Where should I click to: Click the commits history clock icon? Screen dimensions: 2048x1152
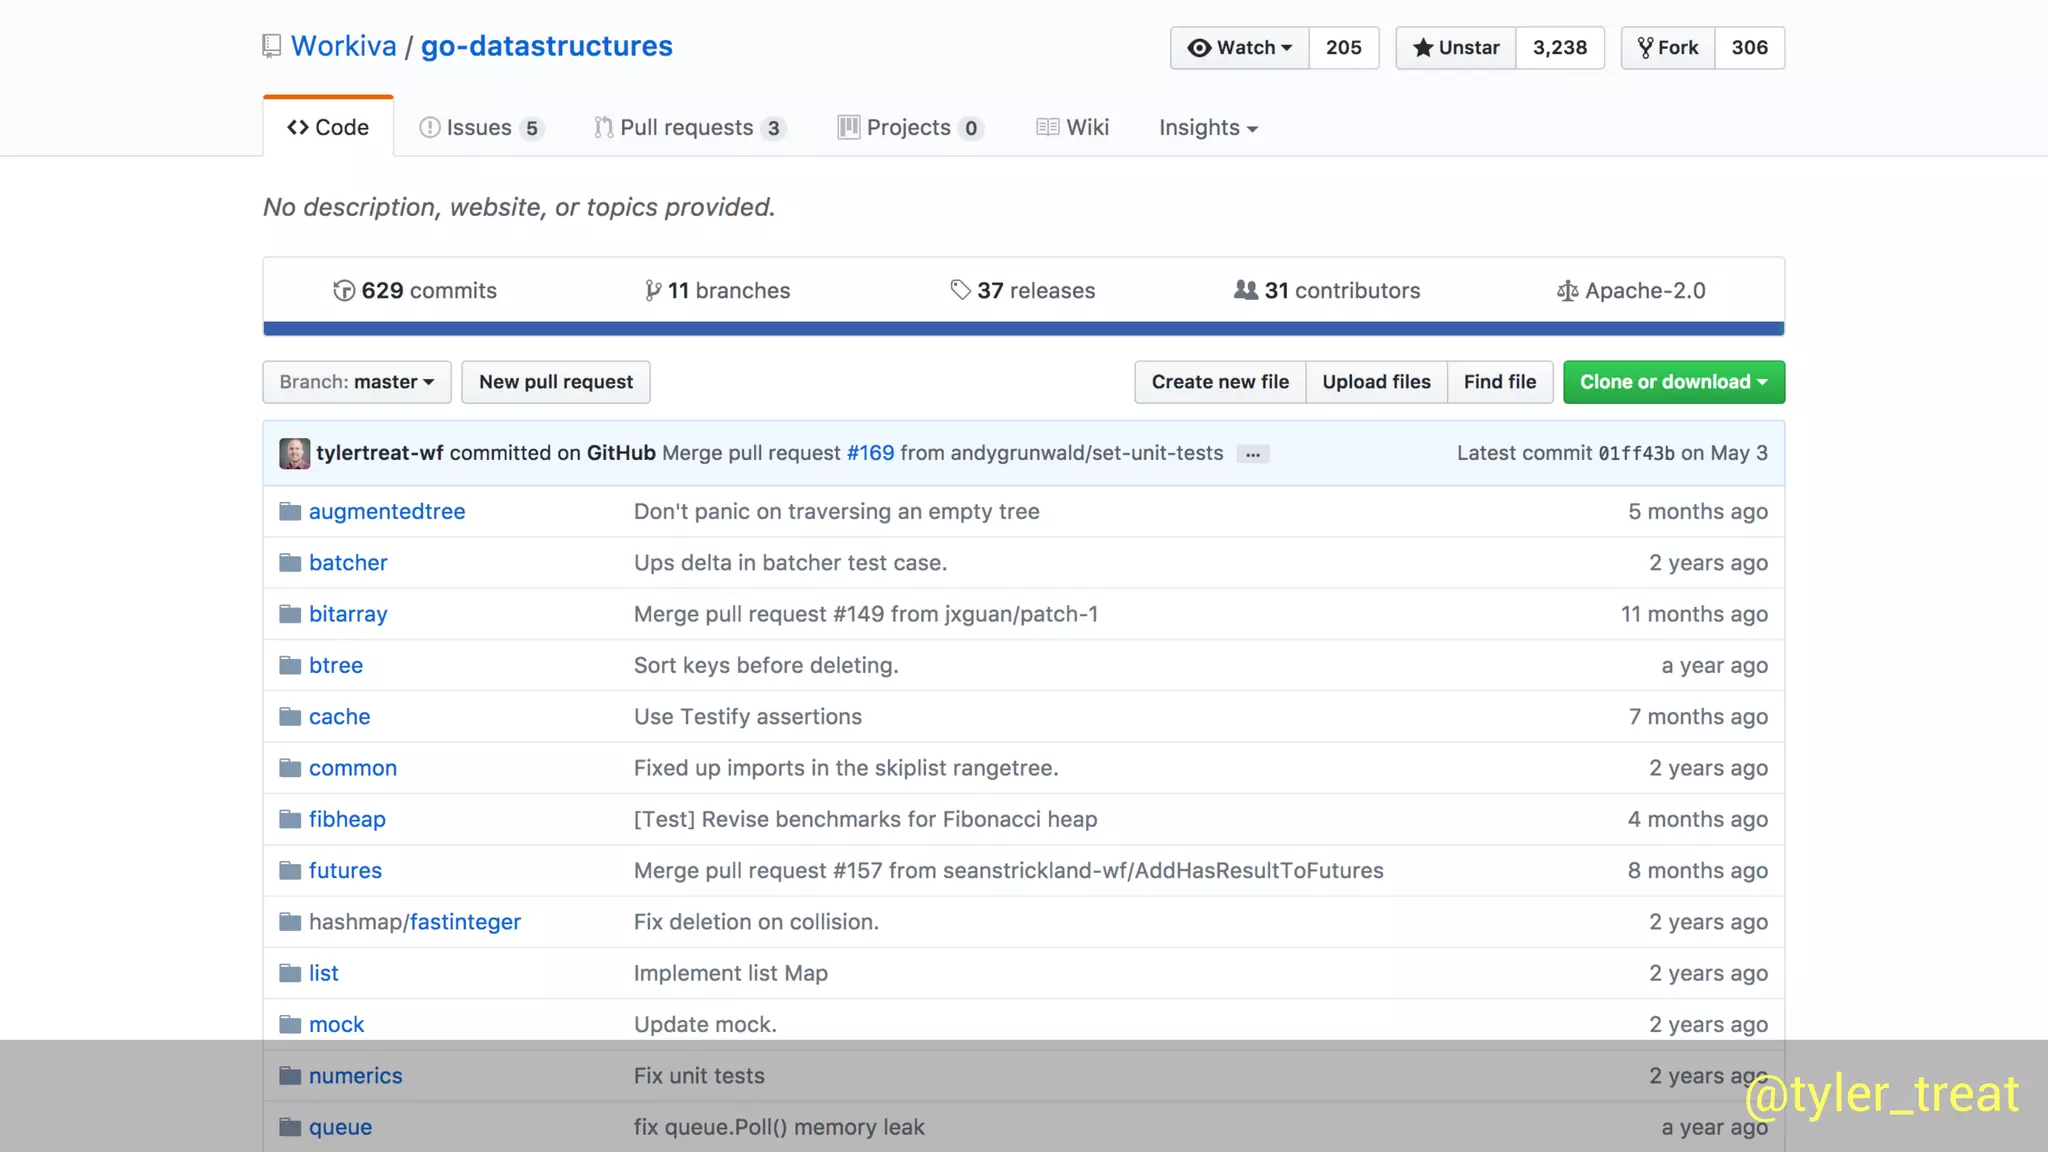(344, 291)
